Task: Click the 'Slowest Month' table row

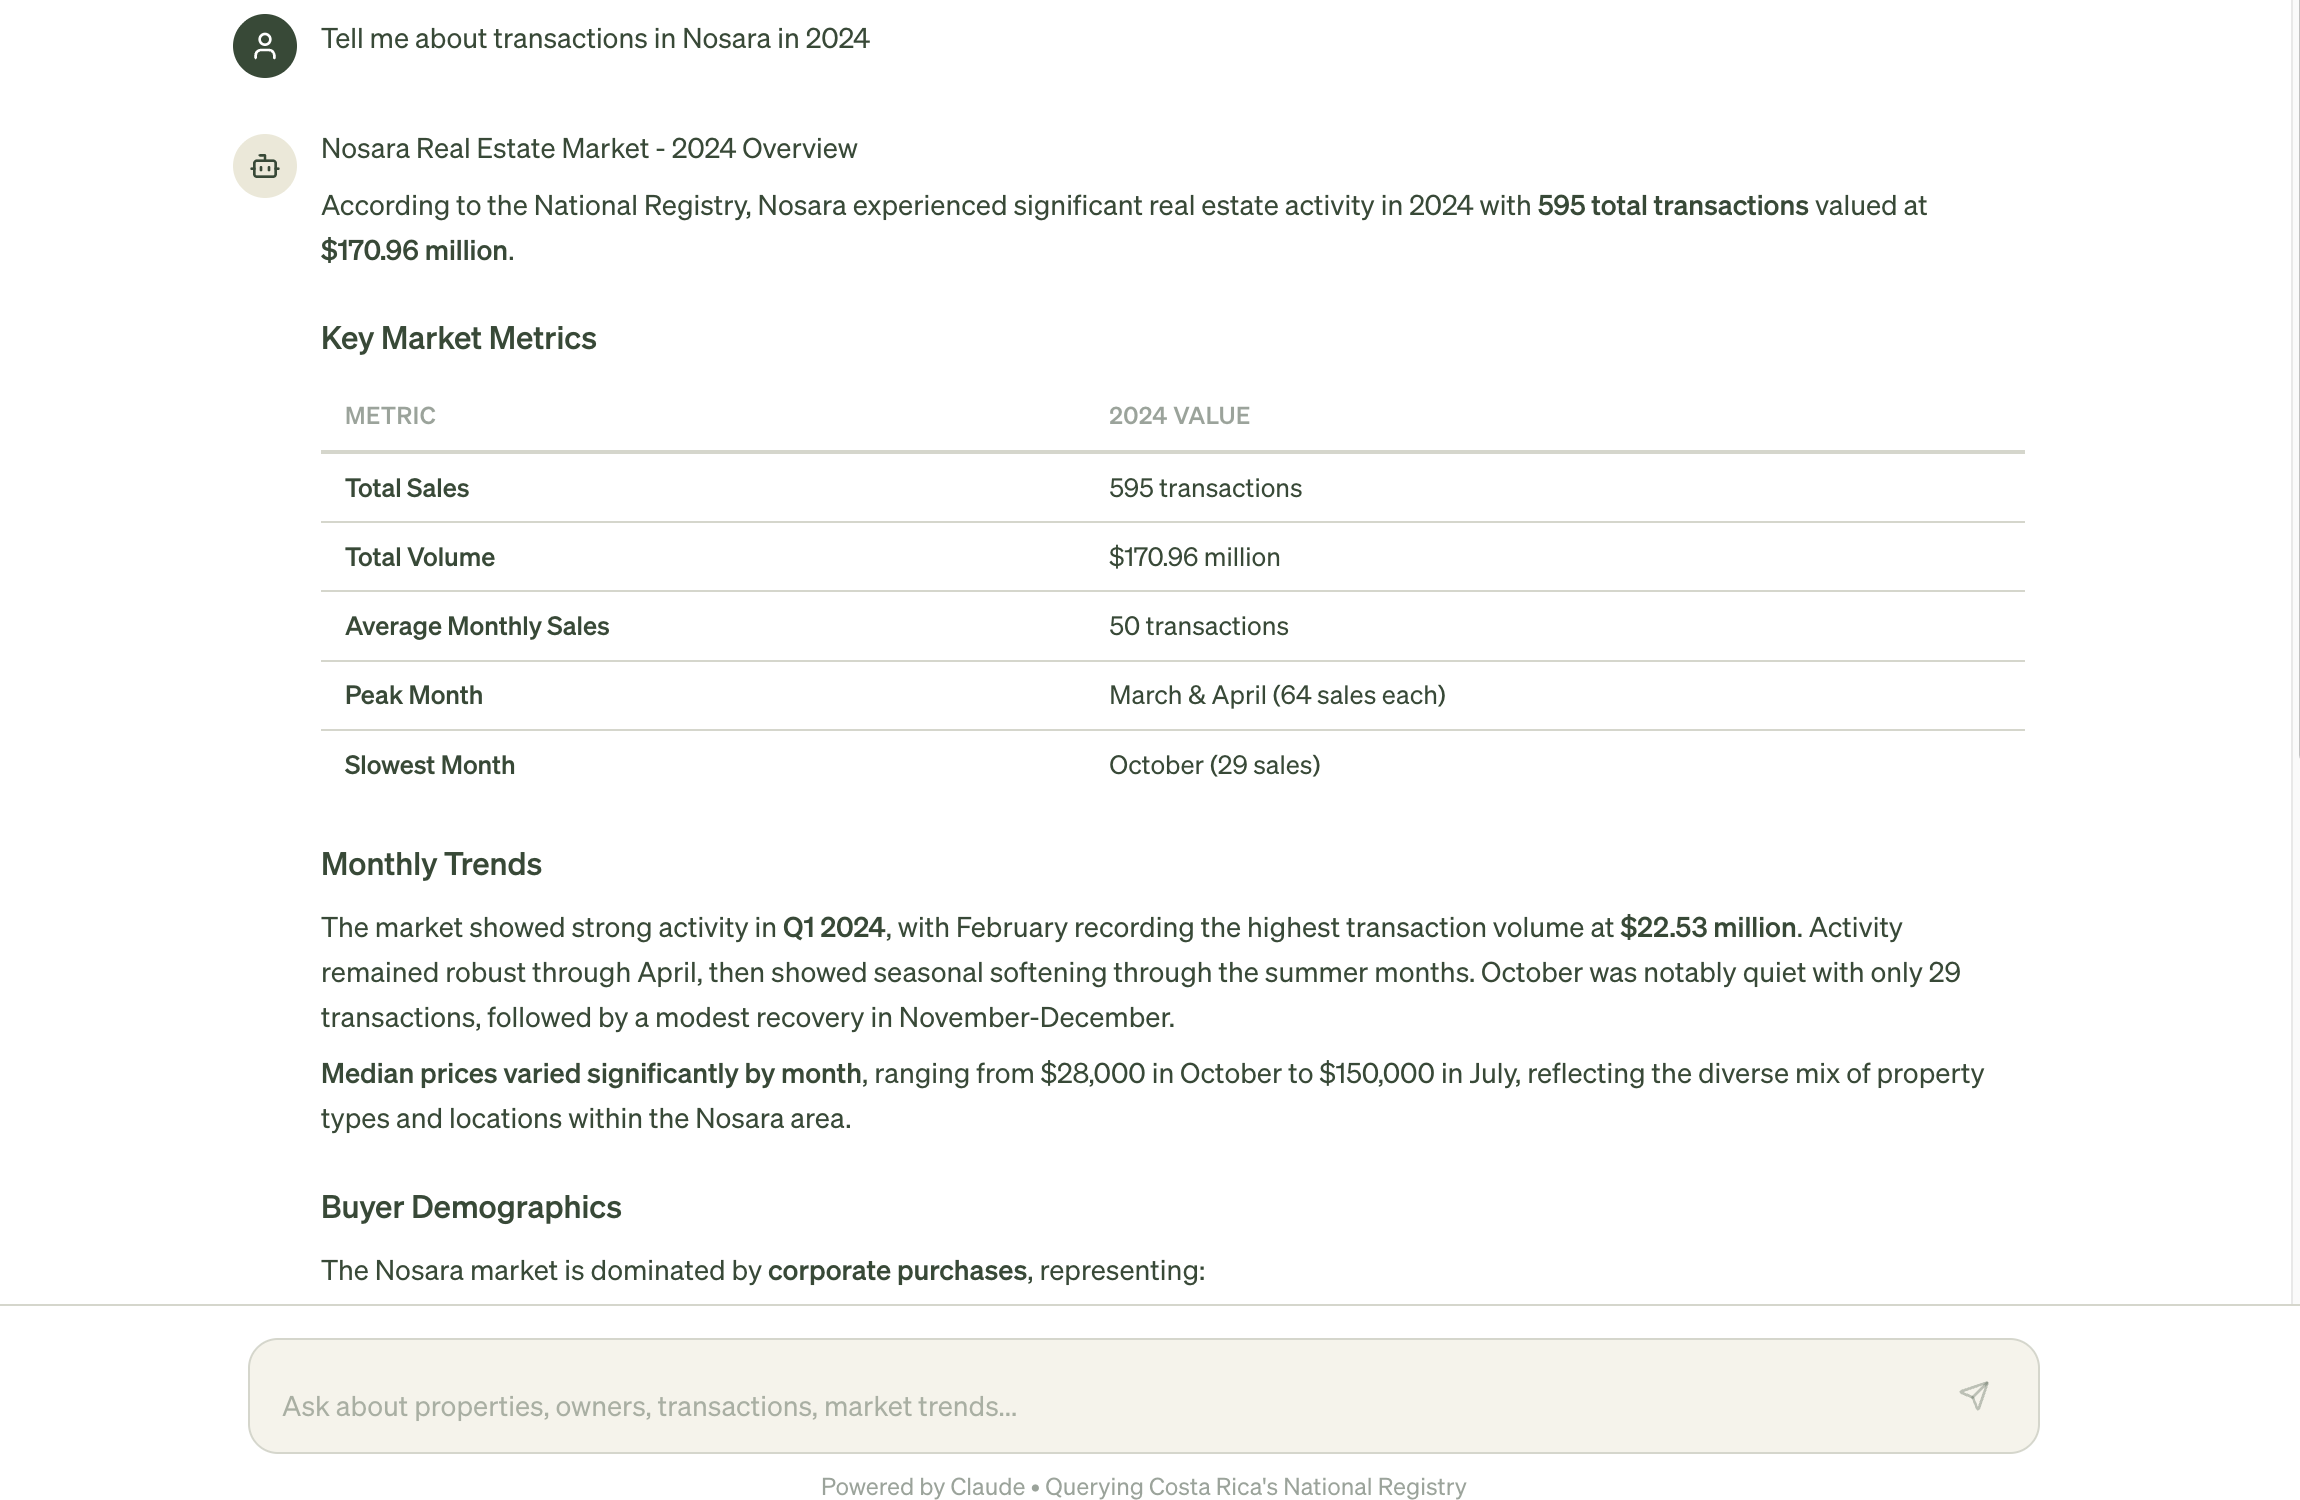Action: [x=430, y=764]
